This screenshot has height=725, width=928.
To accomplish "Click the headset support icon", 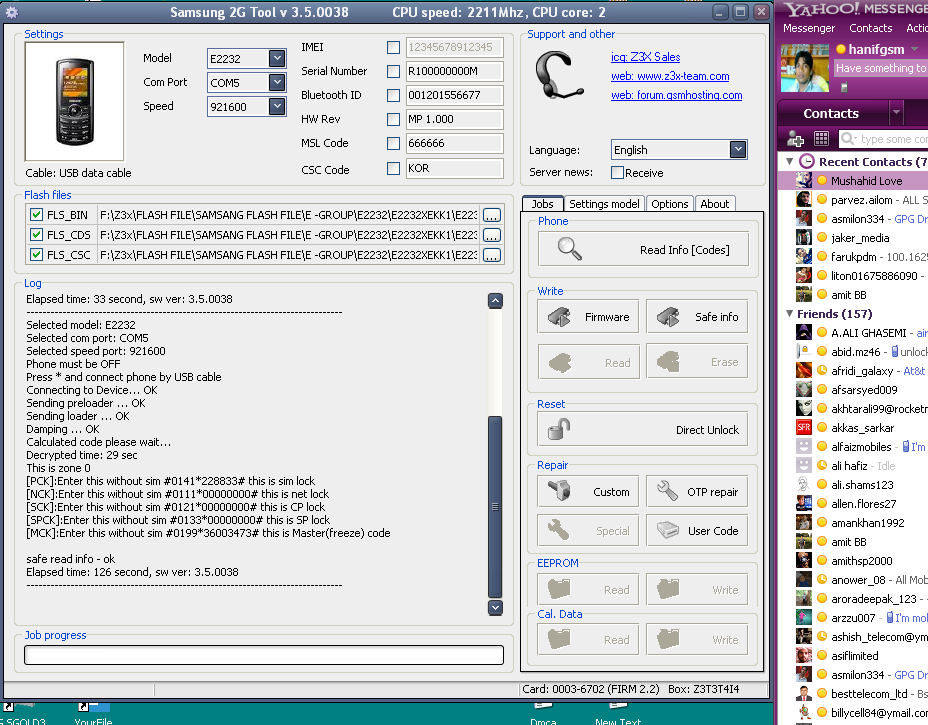I will [x=558, y=75].
